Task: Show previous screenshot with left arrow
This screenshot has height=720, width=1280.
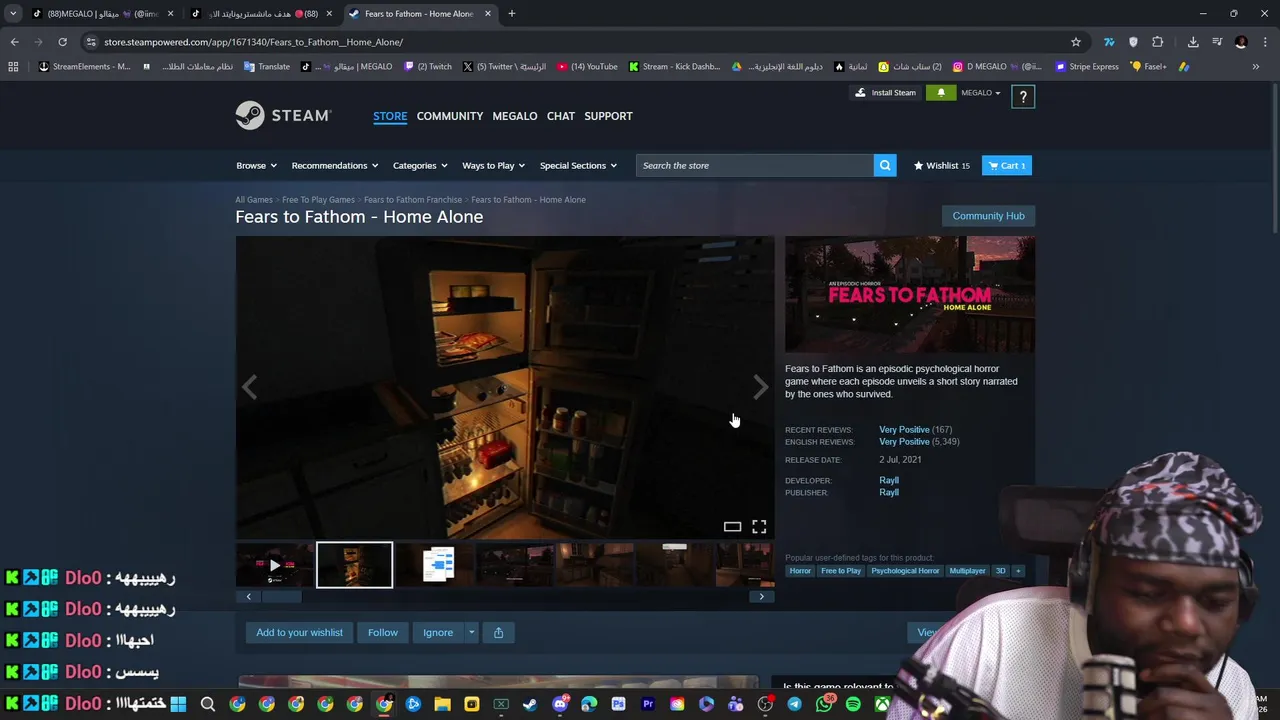Action: point(249,387)
